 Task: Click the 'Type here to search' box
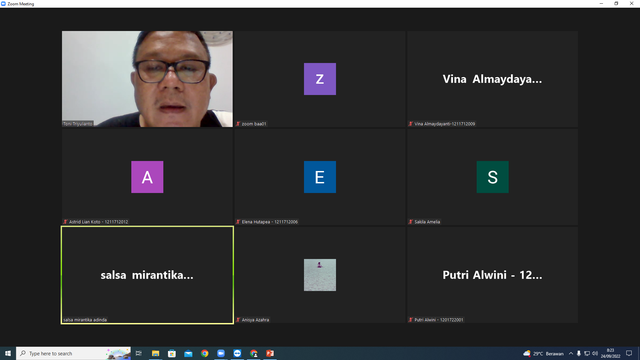coord(73,353)
